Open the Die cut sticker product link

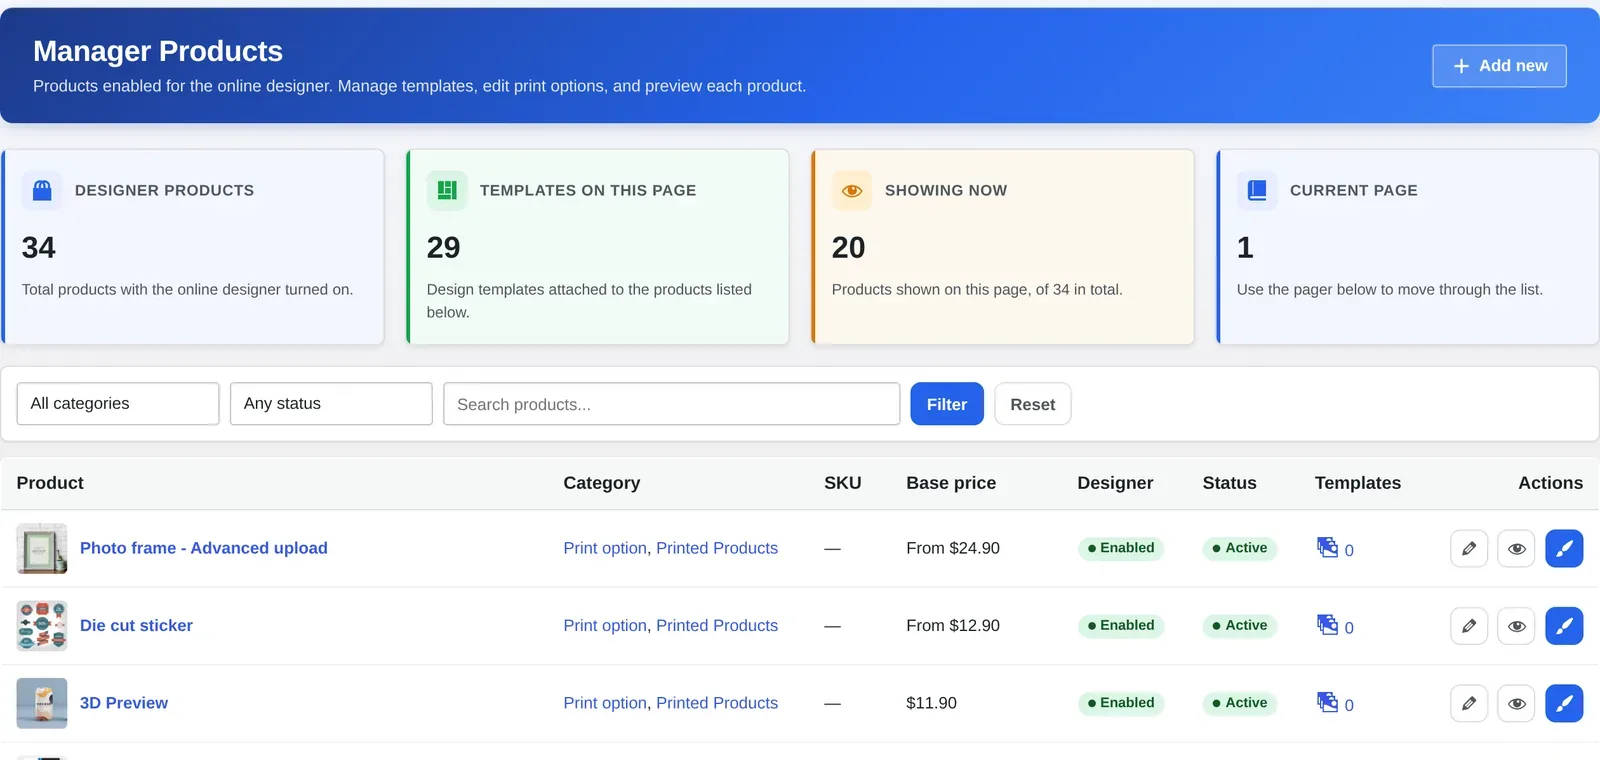point(136,626)
